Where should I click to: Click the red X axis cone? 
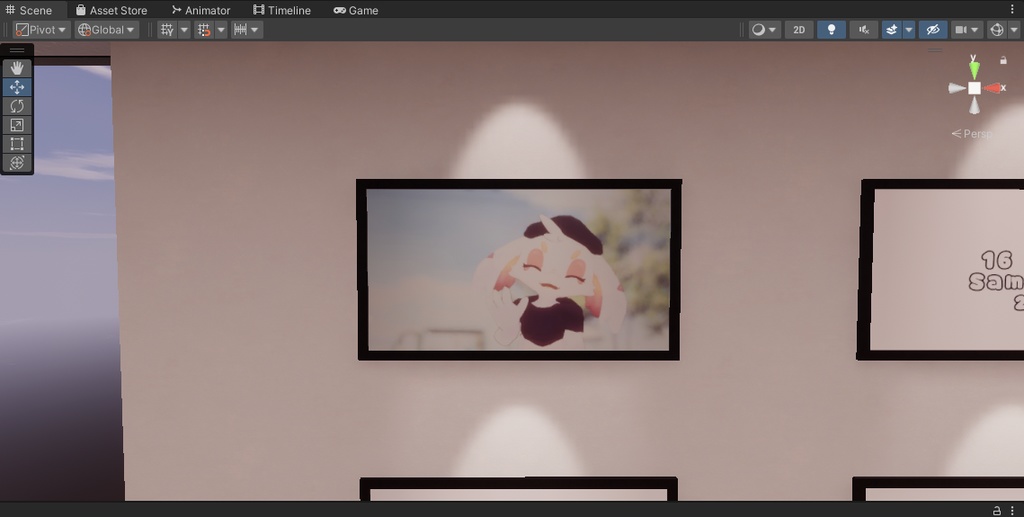993,88
